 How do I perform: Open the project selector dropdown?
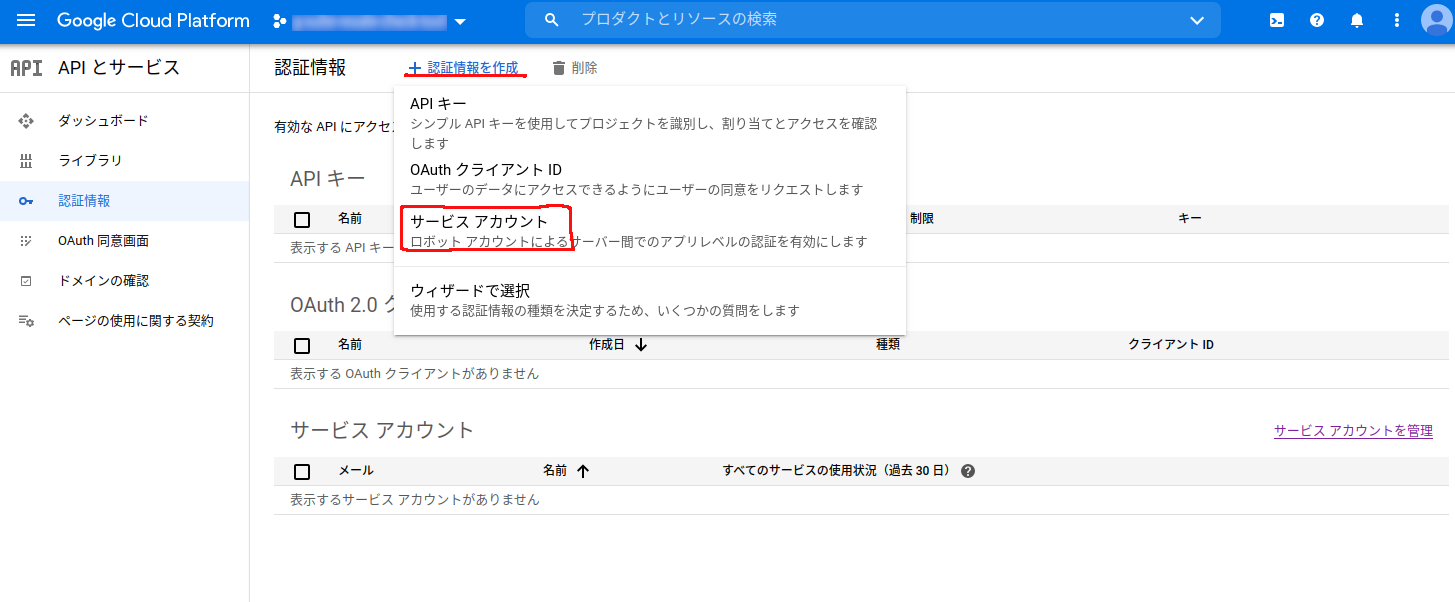370,21
